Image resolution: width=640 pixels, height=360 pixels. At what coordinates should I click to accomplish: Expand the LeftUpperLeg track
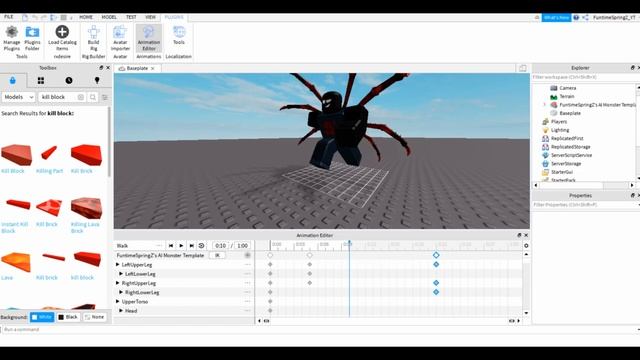click(118, 264)
